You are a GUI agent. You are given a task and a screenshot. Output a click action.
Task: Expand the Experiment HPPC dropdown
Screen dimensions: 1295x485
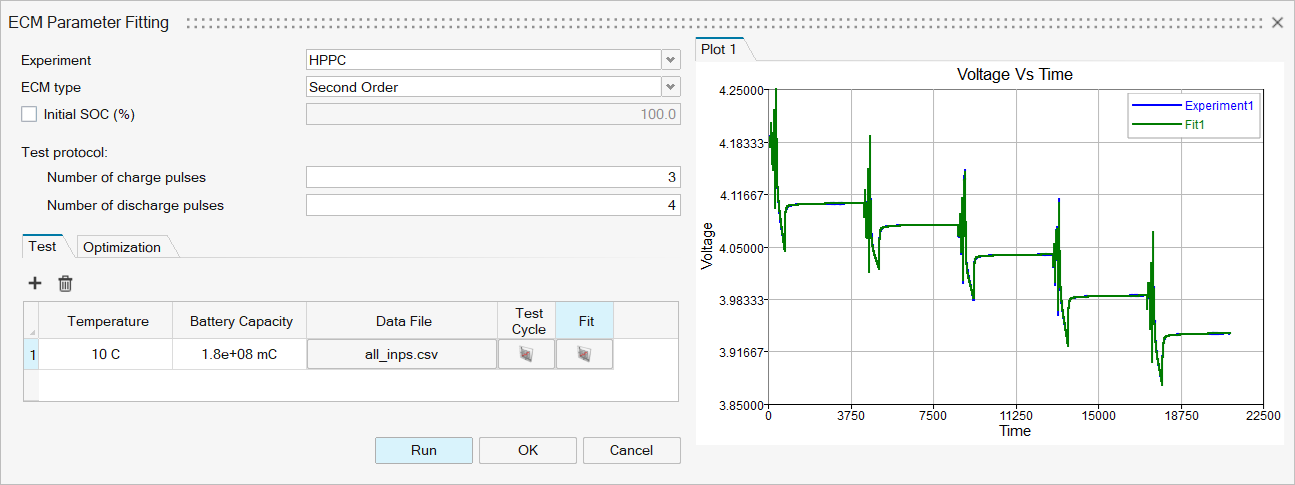pos(670,60)
